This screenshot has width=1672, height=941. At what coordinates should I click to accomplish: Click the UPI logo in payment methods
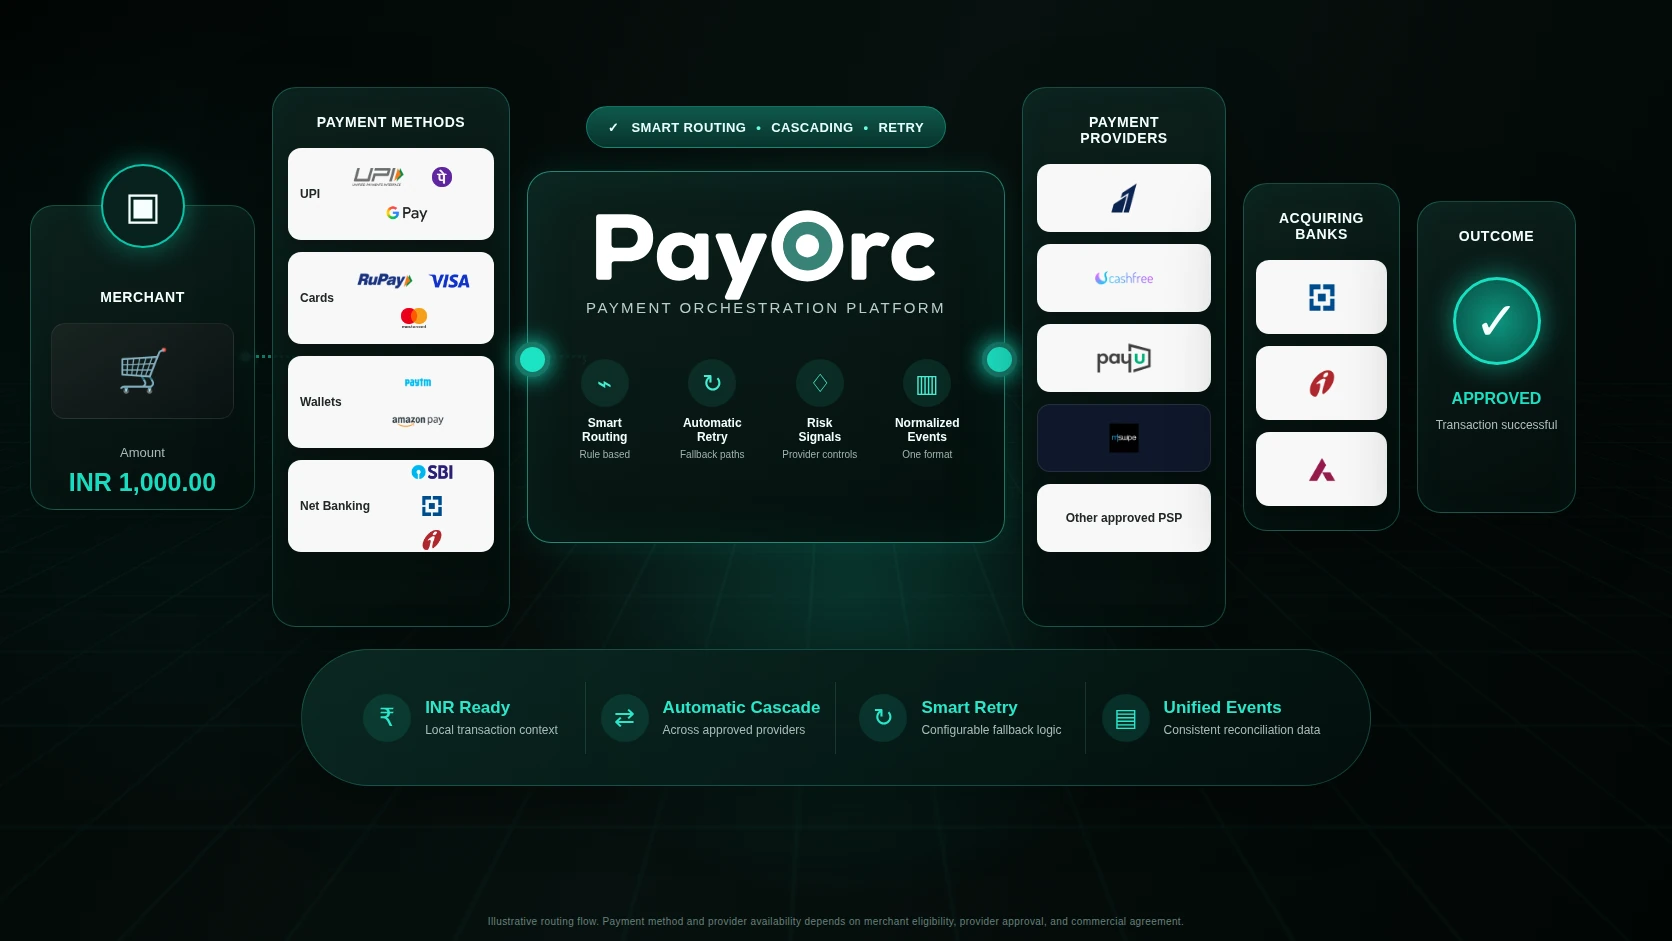click(378, 177)
